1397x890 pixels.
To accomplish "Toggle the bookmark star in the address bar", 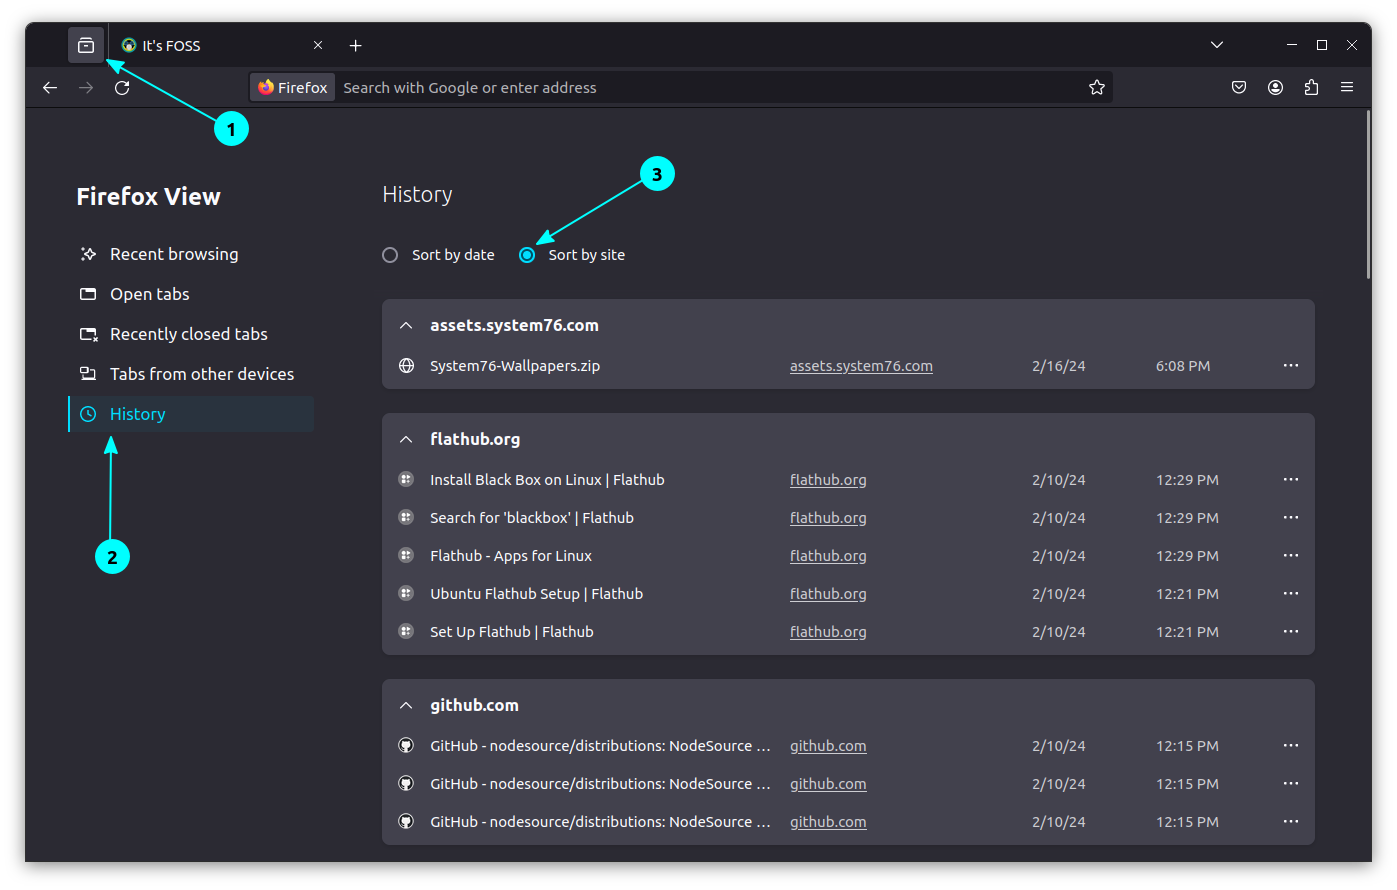I will click(x=1097, y=87).
